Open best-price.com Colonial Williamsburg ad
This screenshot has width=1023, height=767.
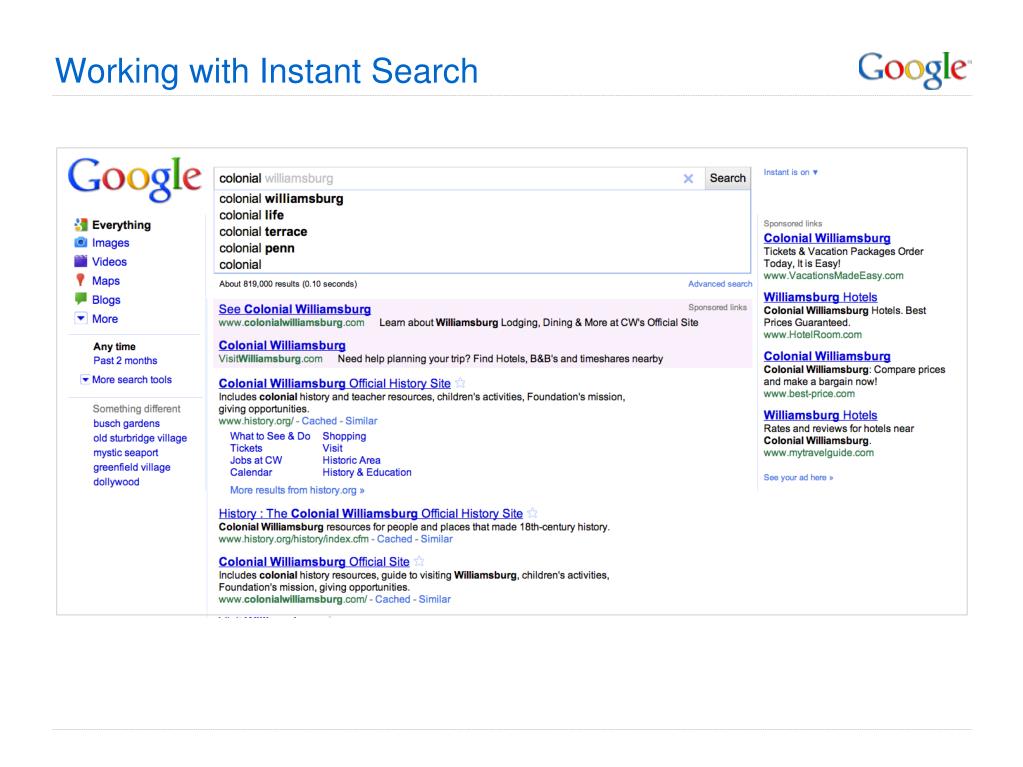point(827,356)
